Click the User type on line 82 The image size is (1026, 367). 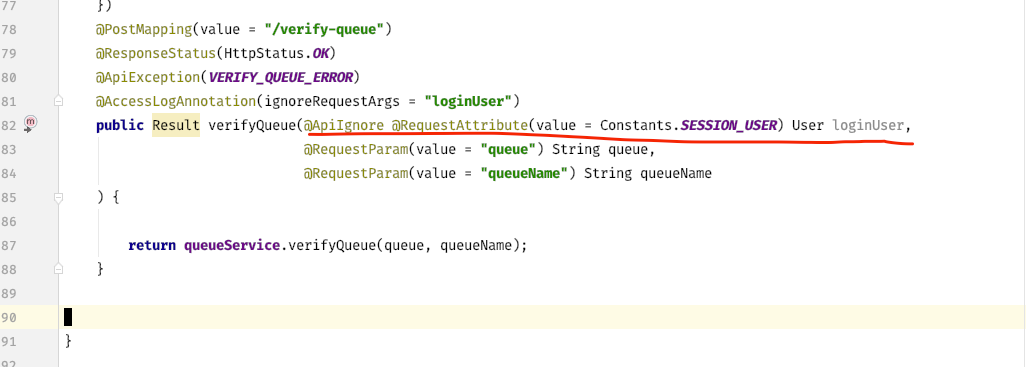pos(807,125)
